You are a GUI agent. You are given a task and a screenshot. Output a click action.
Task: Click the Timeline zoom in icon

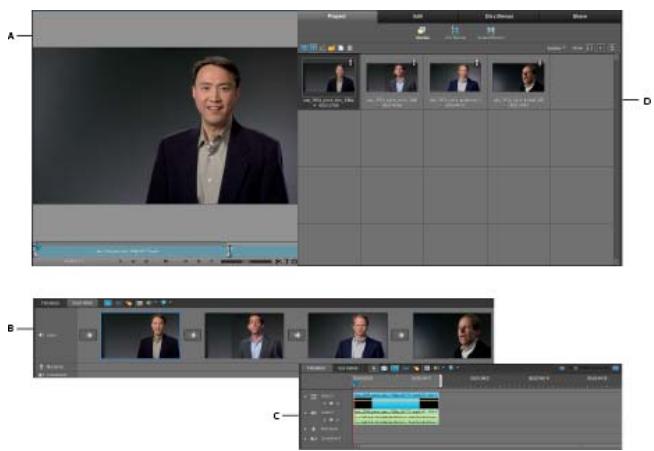tap(616, 368)
